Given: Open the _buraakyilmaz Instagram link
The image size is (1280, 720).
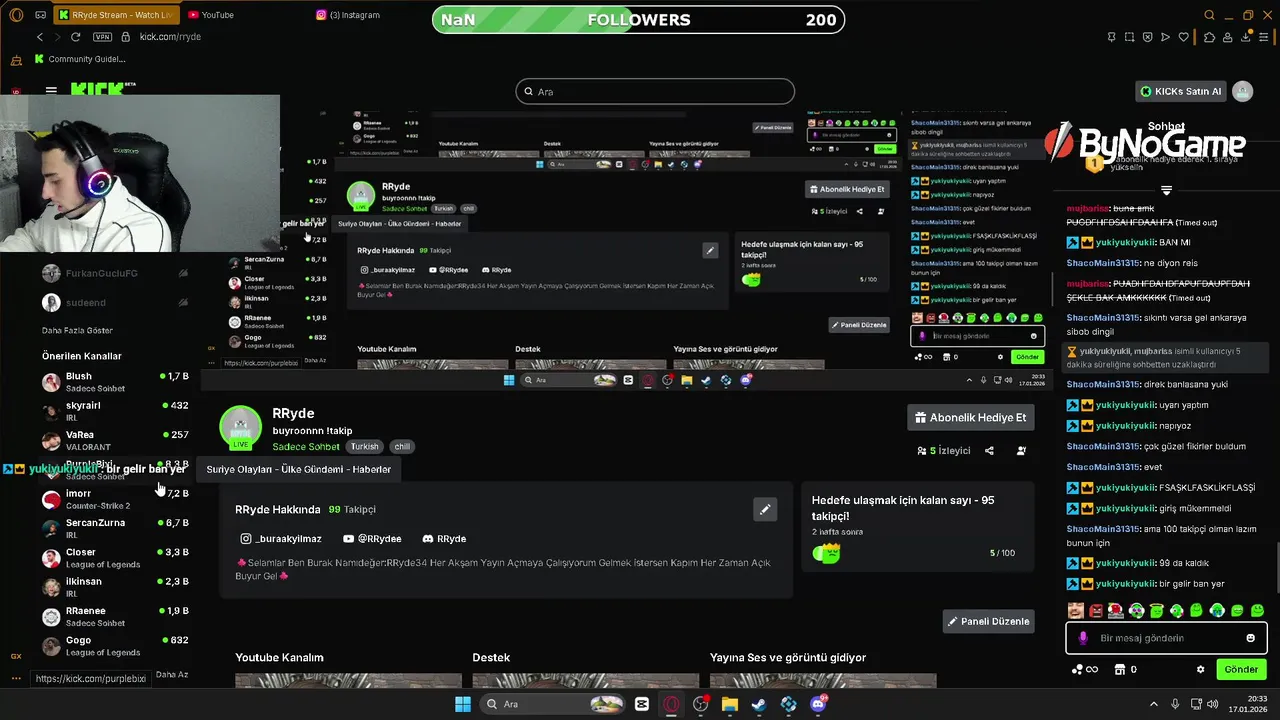Looking at the screenshot, I should tap(281, 538).
